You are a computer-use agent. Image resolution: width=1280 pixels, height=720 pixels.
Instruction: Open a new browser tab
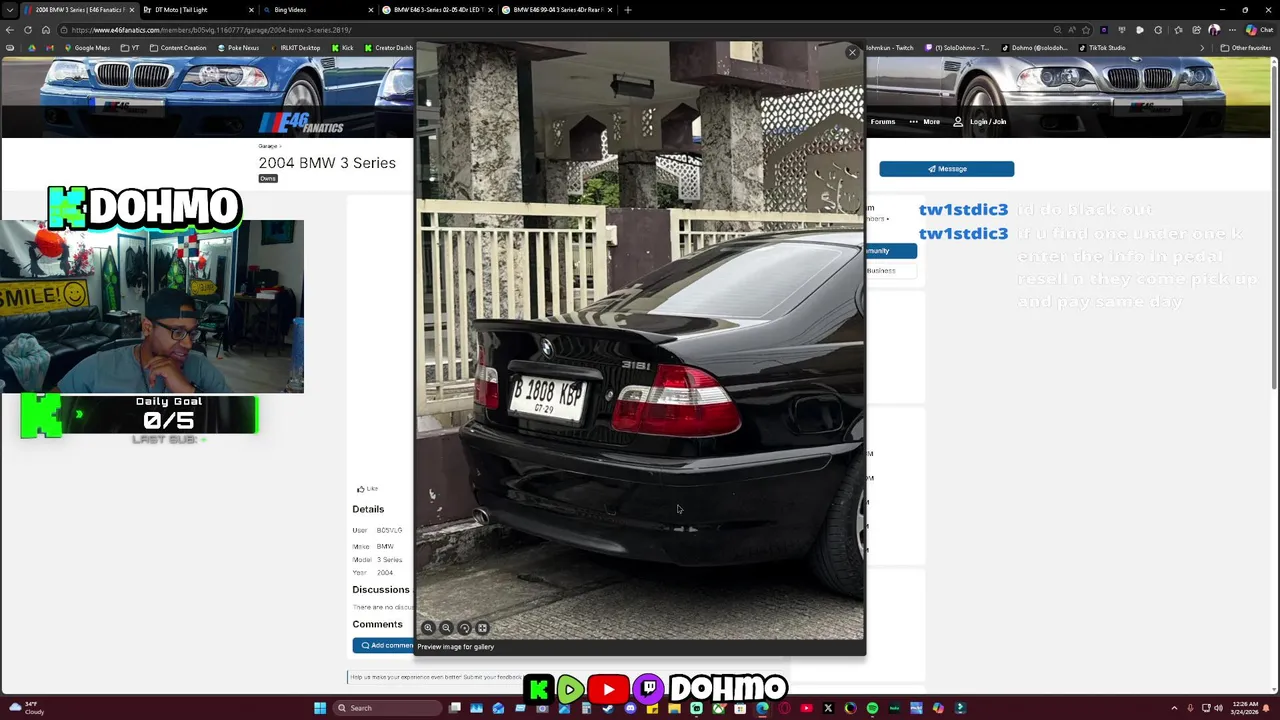(x=628, y=10)
